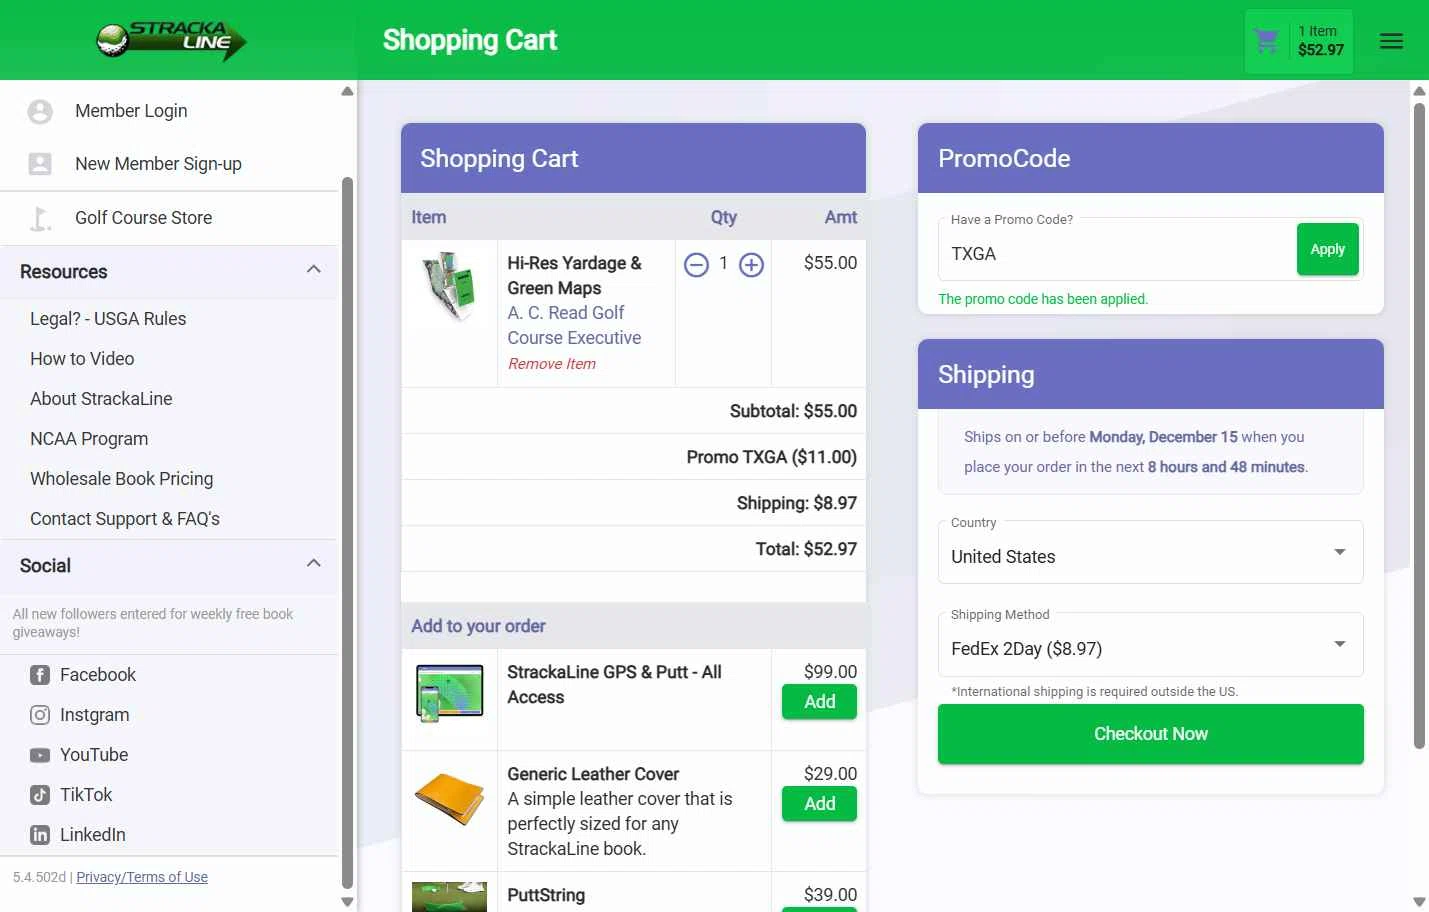Open About StrackaLine
Screen dimensions: 1429x912
[x=101, y=399]
